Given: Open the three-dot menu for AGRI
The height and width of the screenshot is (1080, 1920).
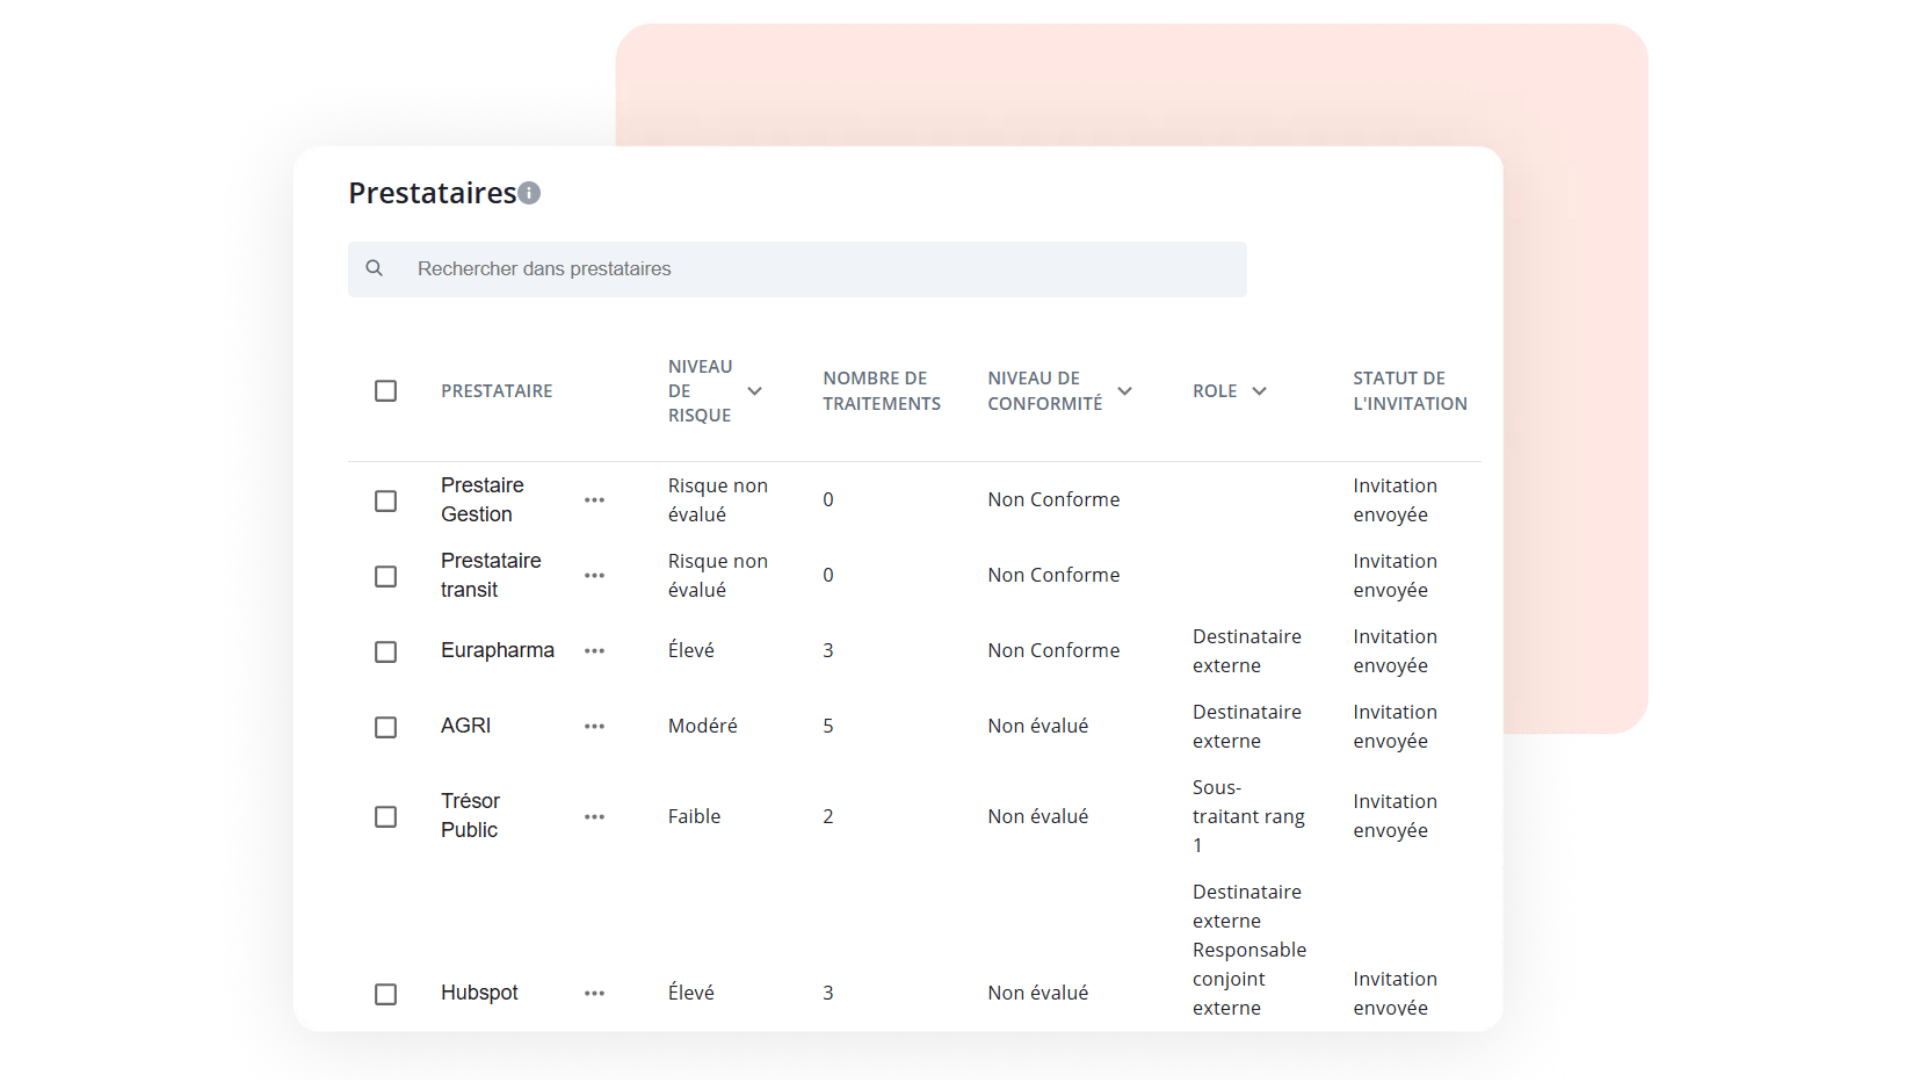Looking at the screenshot, I should [594, 727].
